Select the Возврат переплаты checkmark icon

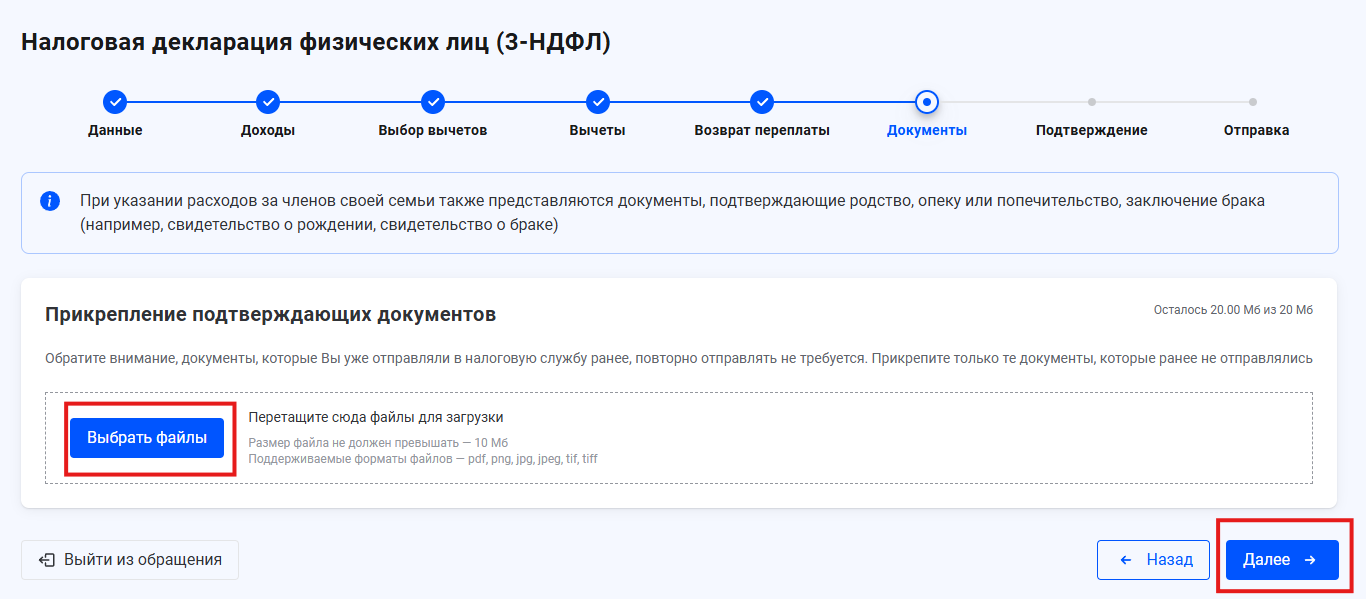[762, 101]
